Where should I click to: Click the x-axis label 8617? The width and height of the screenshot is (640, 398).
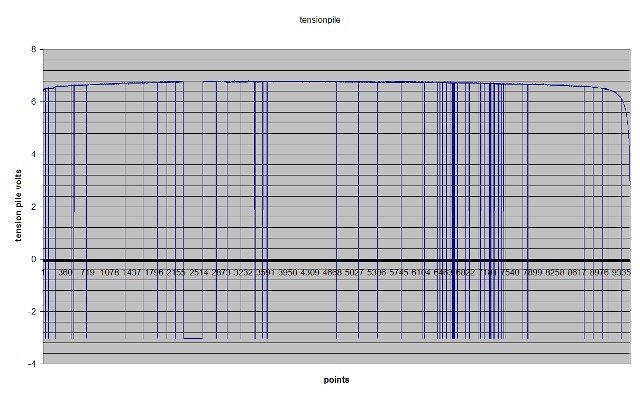tap(577, 272)
